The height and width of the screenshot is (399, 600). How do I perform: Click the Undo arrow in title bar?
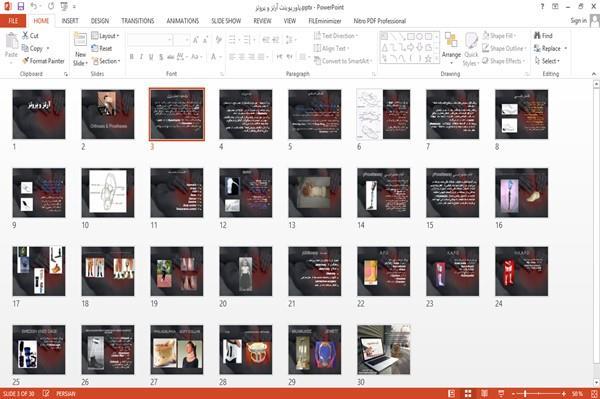pos(34,7)
